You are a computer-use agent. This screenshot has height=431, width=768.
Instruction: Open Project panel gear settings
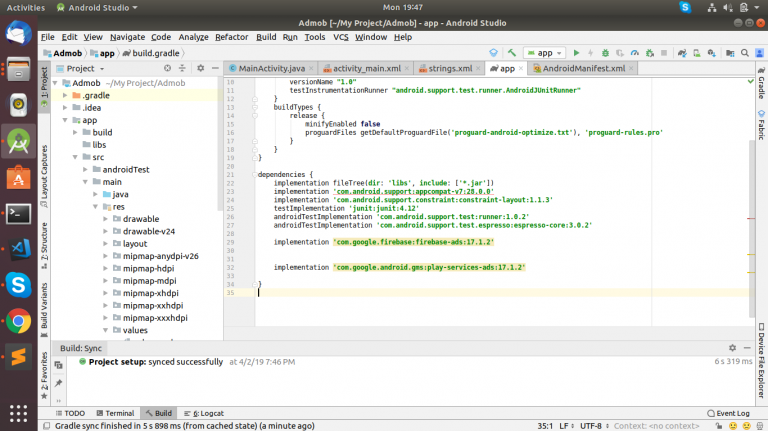pyautogui.click(x=200, y=69)
